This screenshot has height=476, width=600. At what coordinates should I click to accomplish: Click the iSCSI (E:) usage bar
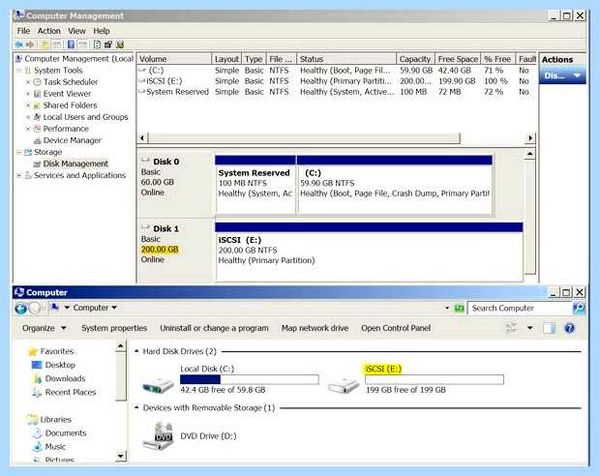pyautogui.click(x=434, y=379)
